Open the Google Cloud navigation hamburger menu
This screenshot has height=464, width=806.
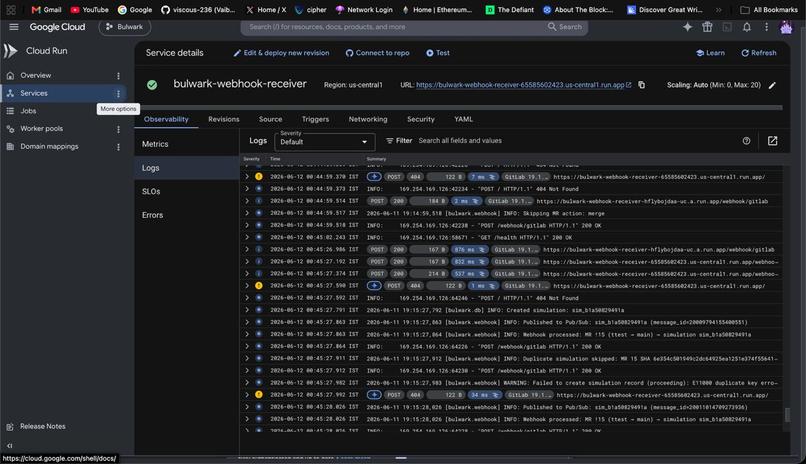click(14, 27)
